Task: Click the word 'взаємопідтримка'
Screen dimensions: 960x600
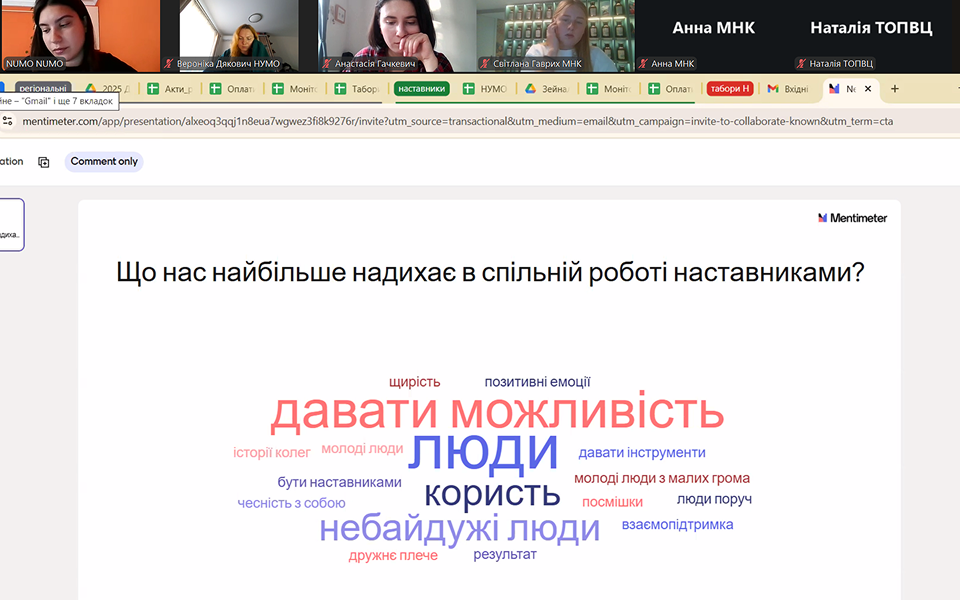Action: pos(677,525)
